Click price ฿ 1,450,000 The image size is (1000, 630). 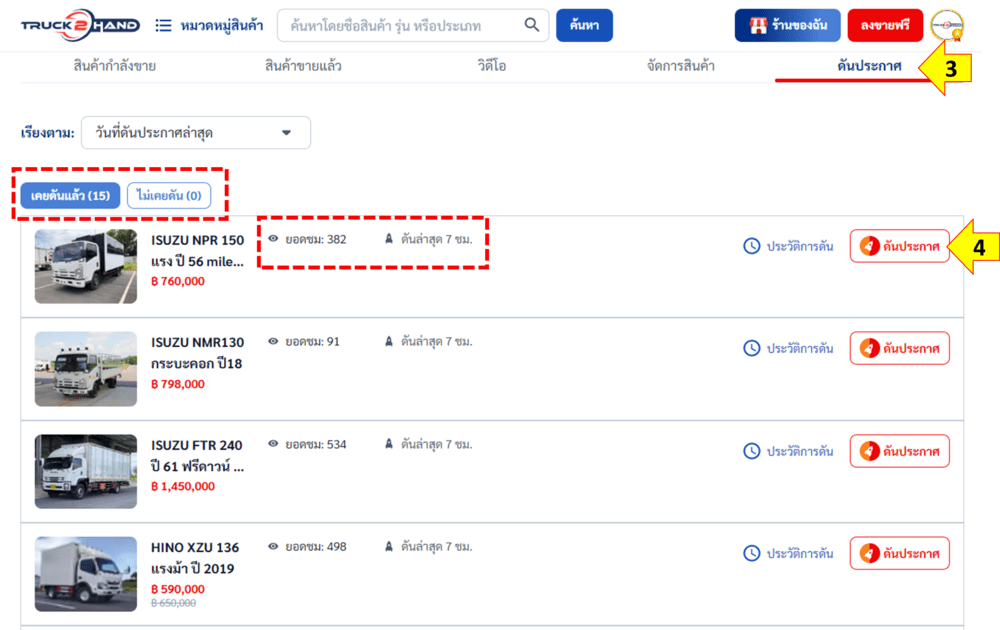[183, 486]
